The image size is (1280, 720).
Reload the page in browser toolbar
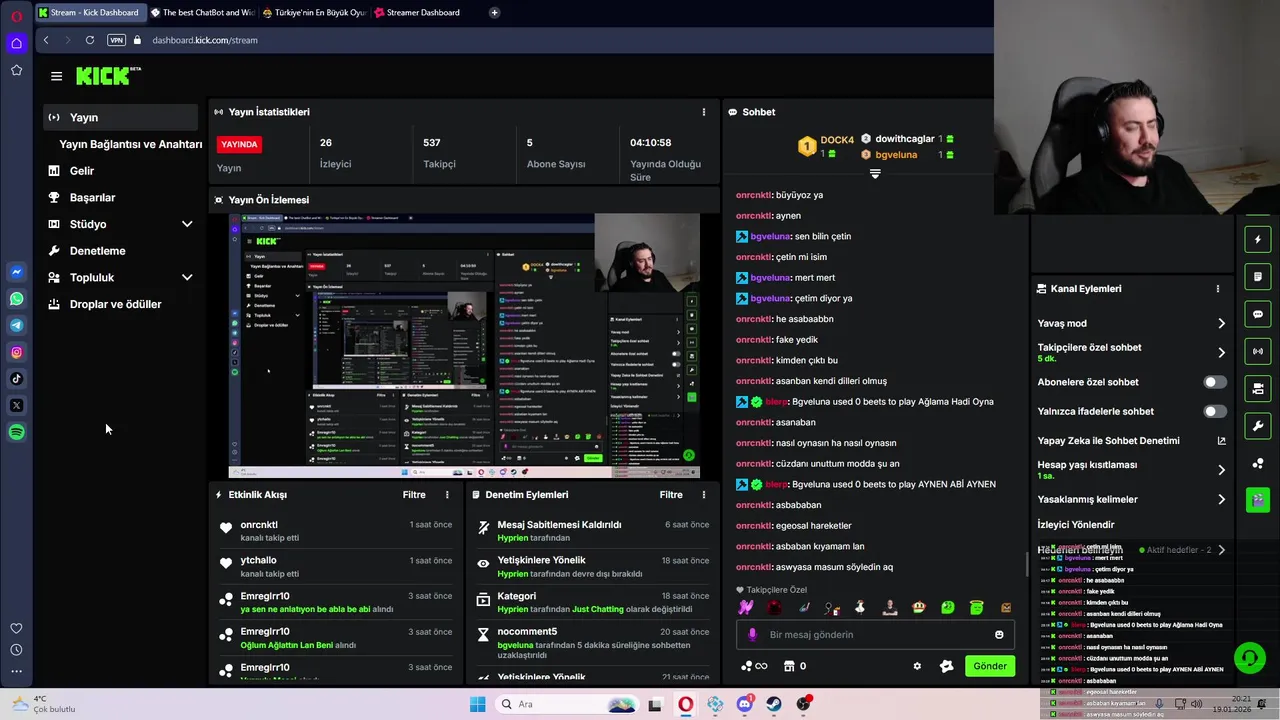pyautogui.click(x=90, y=40)
